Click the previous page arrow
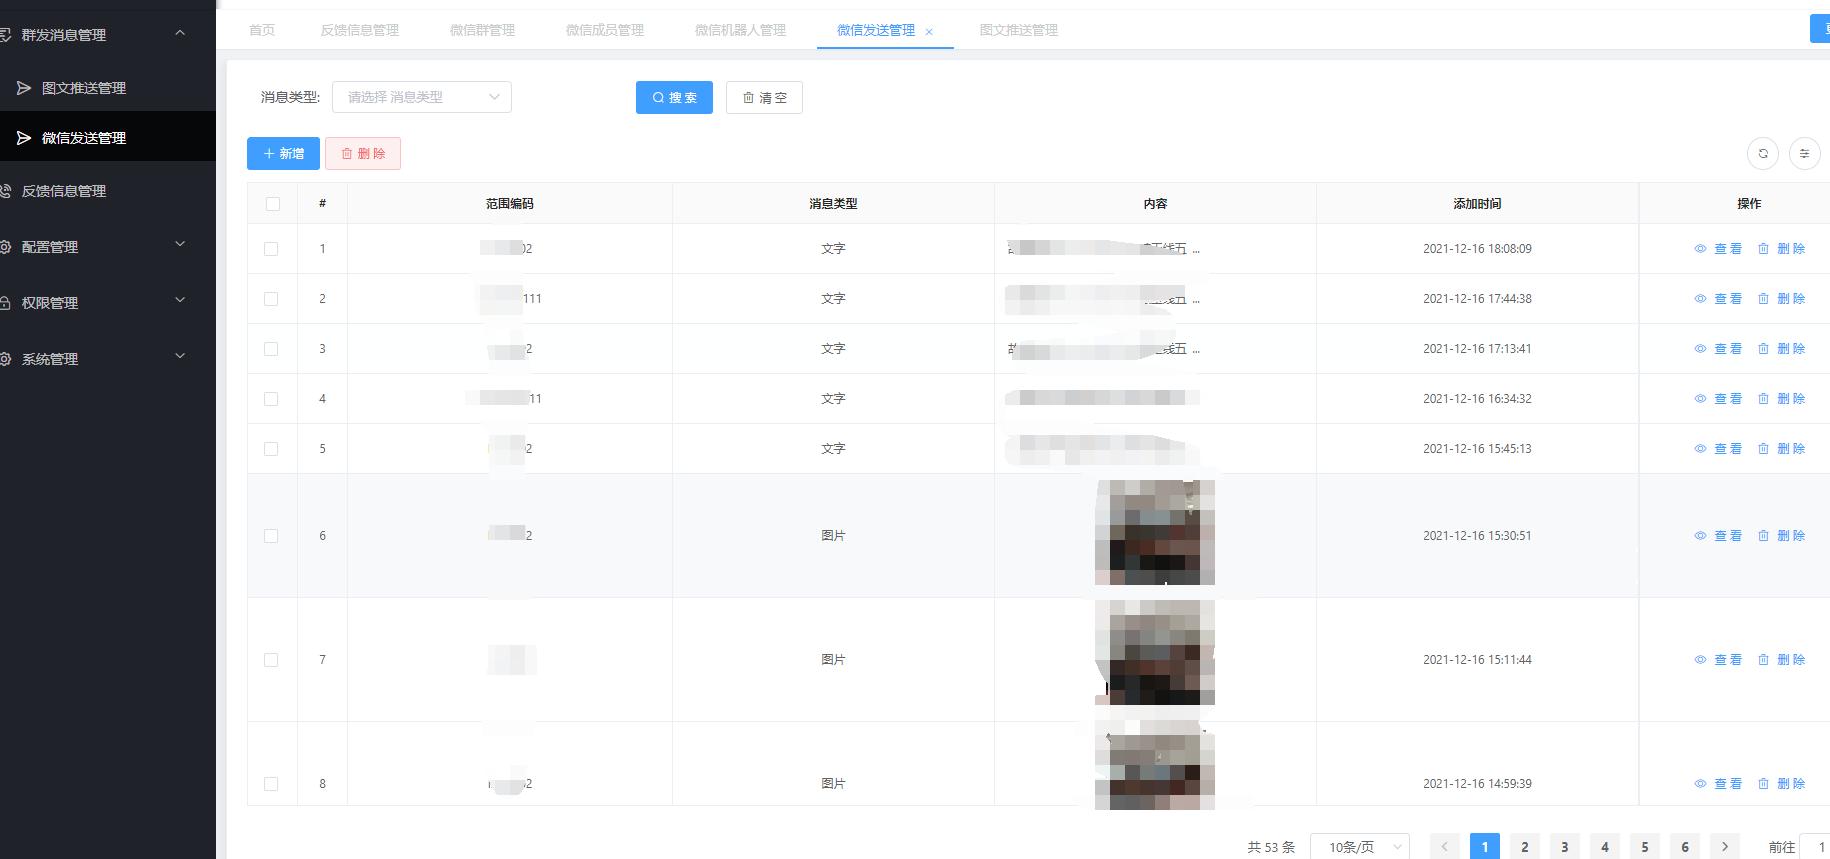Image resolution: width=1830 pixels, height=859 pixels. (1445, 847)
